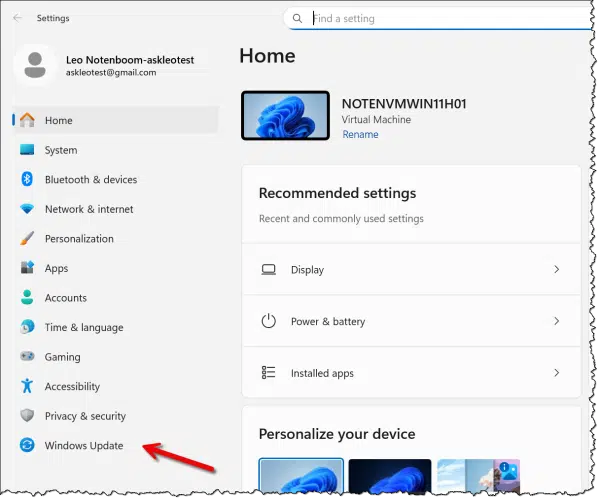
Task: Select the dark bloom theme thumbnail
Action: click(390, 476)
